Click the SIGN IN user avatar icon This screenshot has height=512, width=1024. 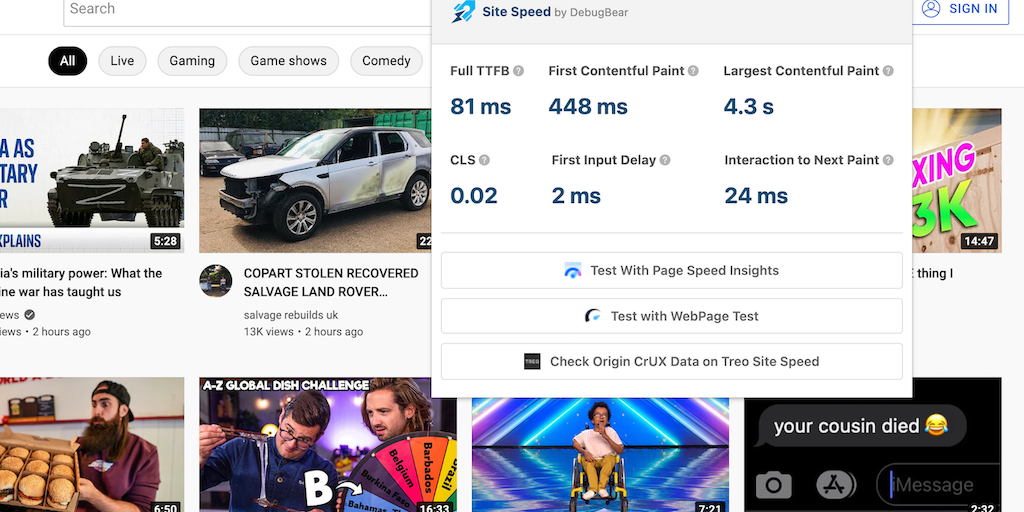[931, 8]
